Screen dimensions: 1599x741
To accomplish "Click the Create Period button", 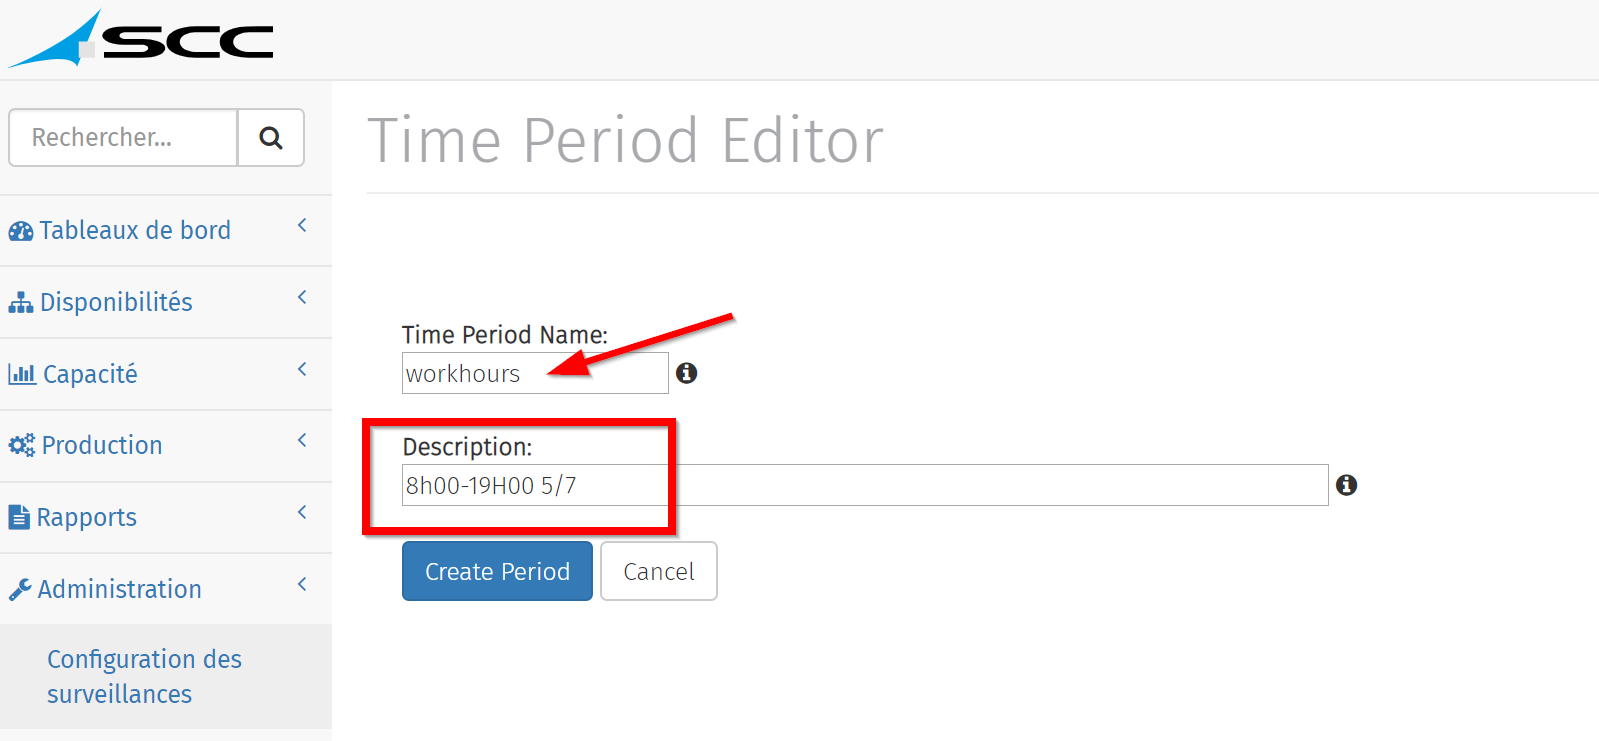I will (497, 571).
